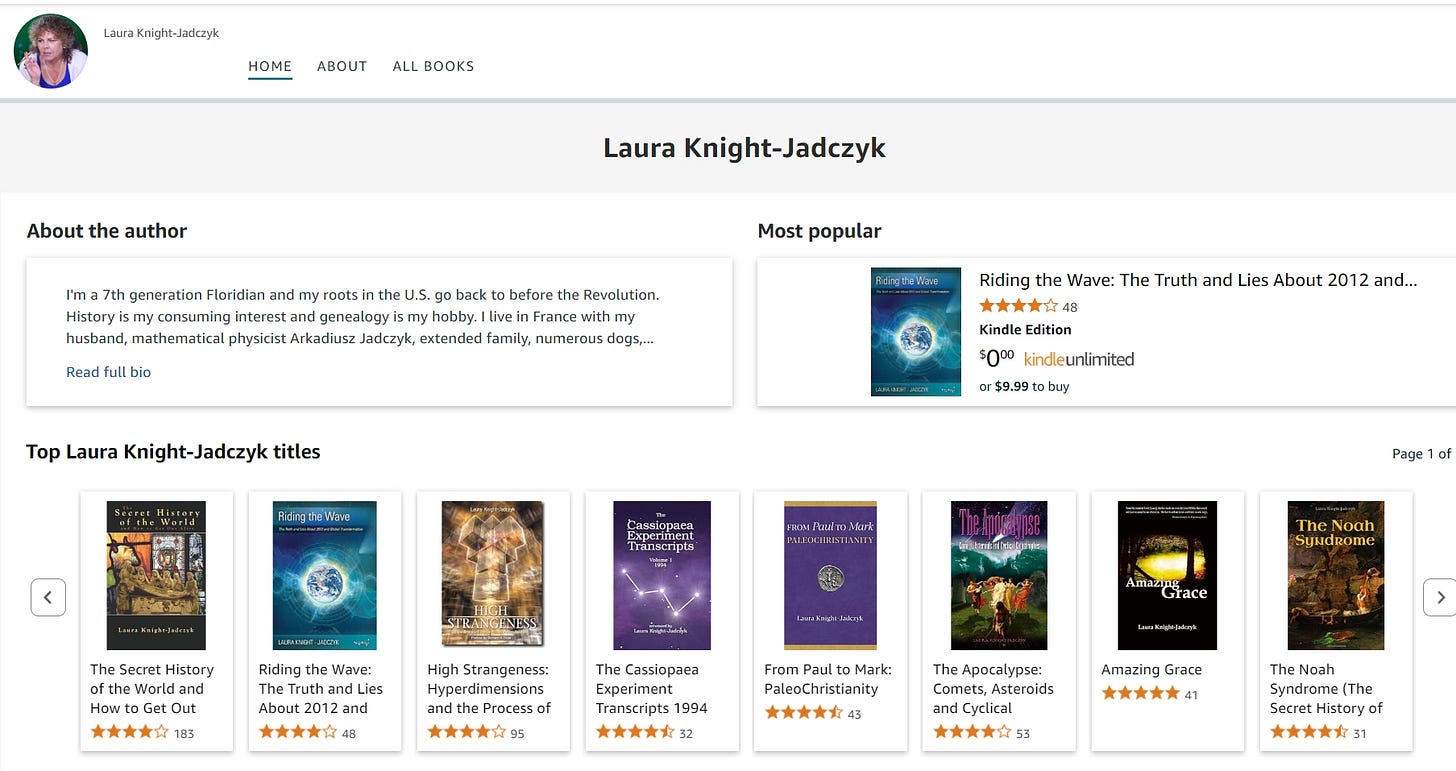
Task: Go to previous carousel page arrow
Action: (48, 597)
